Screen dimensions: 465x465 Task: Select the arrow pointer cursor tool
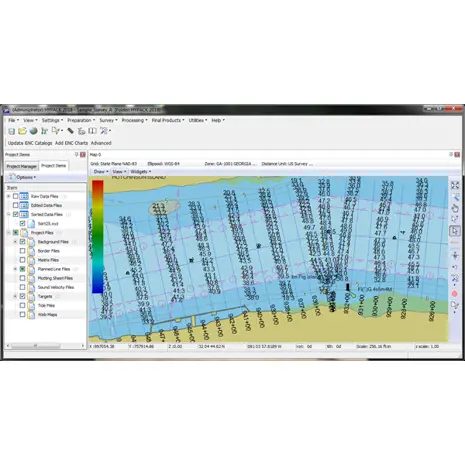[455, 231]
